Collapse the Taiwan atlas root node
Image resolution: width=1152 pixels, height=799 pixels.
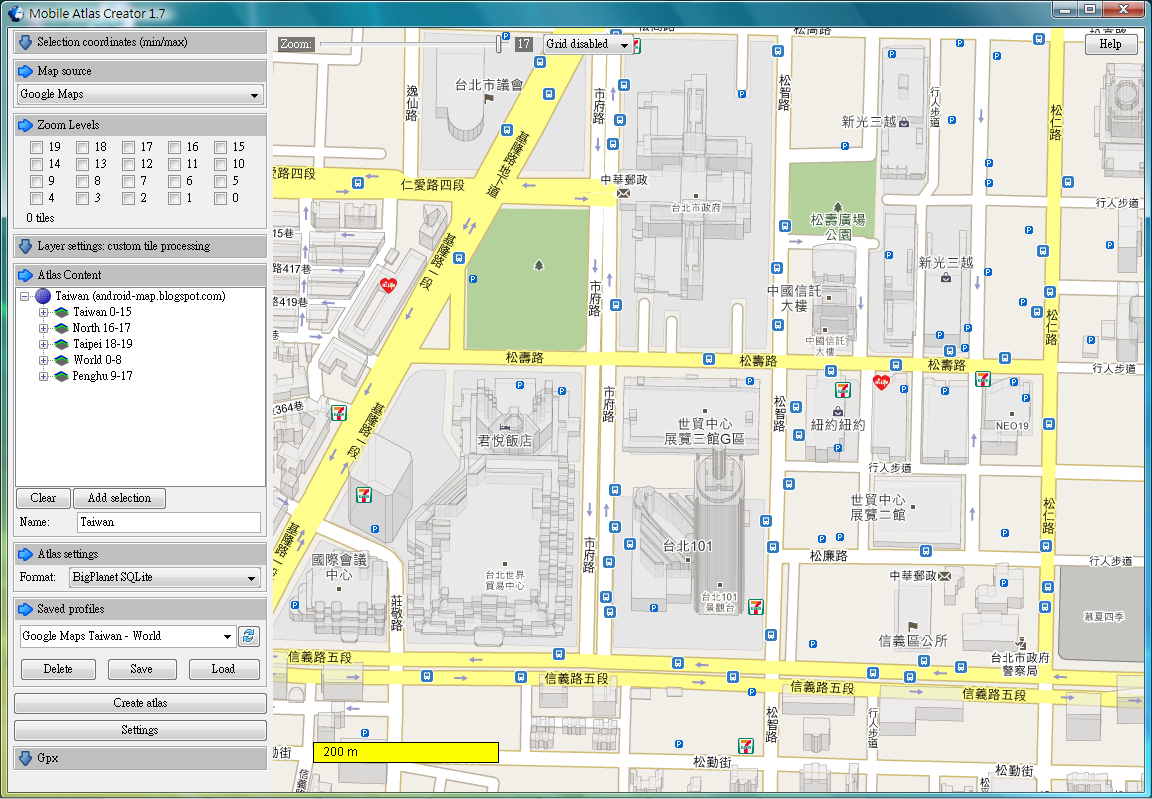[24, 297]
